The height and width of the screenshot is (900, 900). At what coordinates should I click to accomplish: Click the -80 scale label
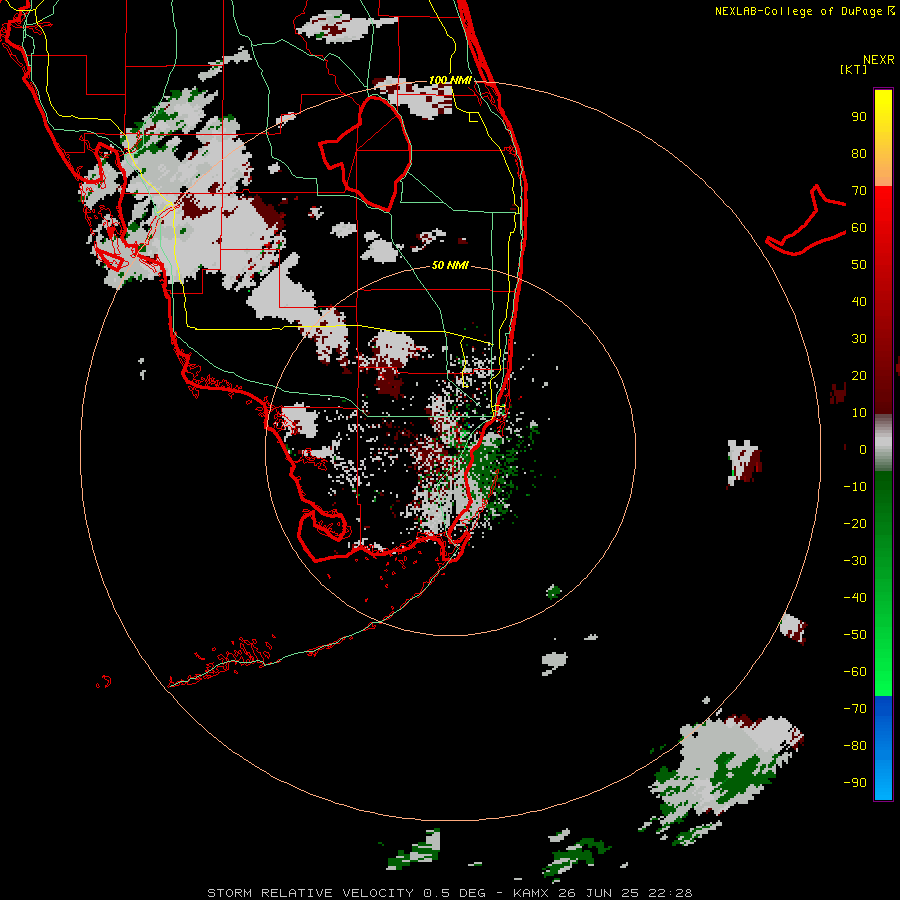click(x=855, y=746)
